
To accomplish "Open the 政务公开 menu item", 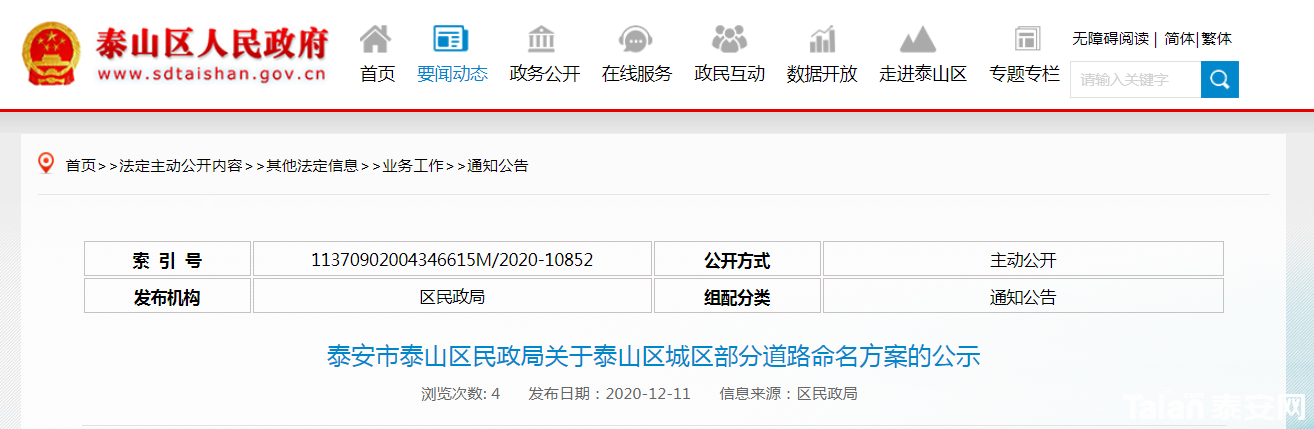I will coord(545,74).
